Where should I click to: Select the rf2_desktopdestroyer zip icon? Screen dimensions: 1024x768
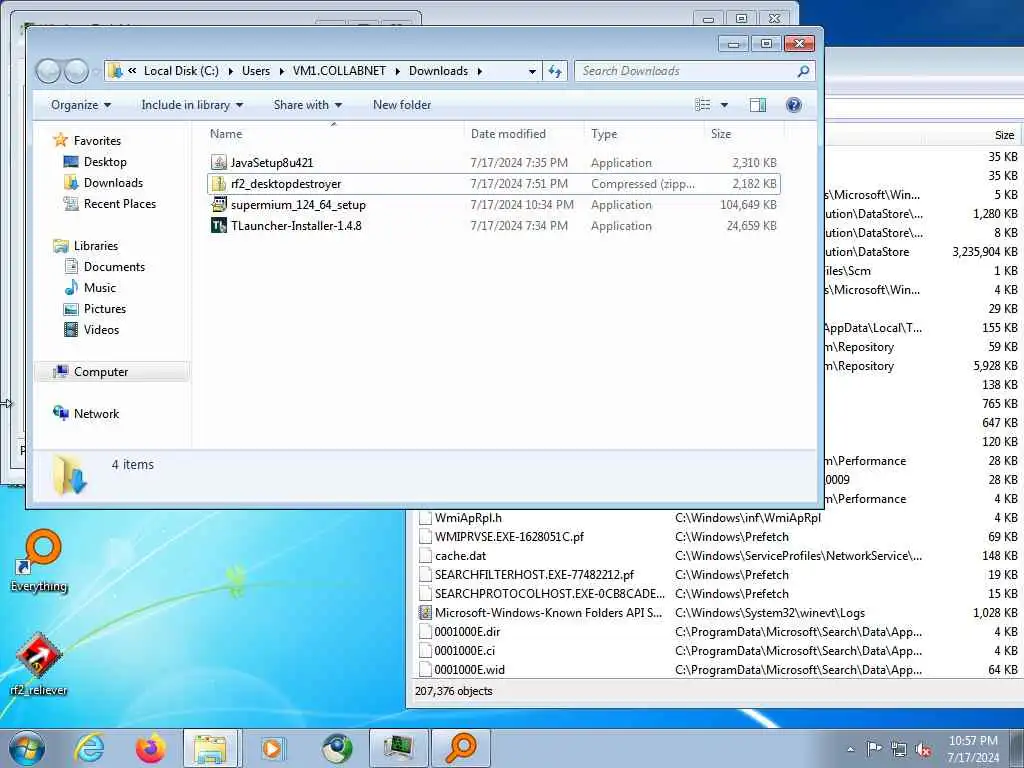coord(219,184)
